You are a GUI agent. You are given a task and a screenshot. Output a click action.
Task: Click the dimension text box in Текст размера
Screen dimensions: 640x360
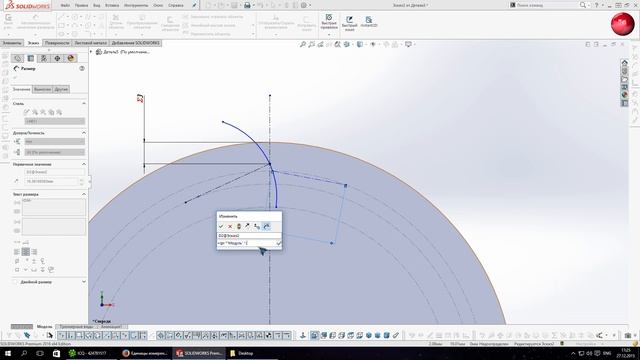tap(54, 207)
